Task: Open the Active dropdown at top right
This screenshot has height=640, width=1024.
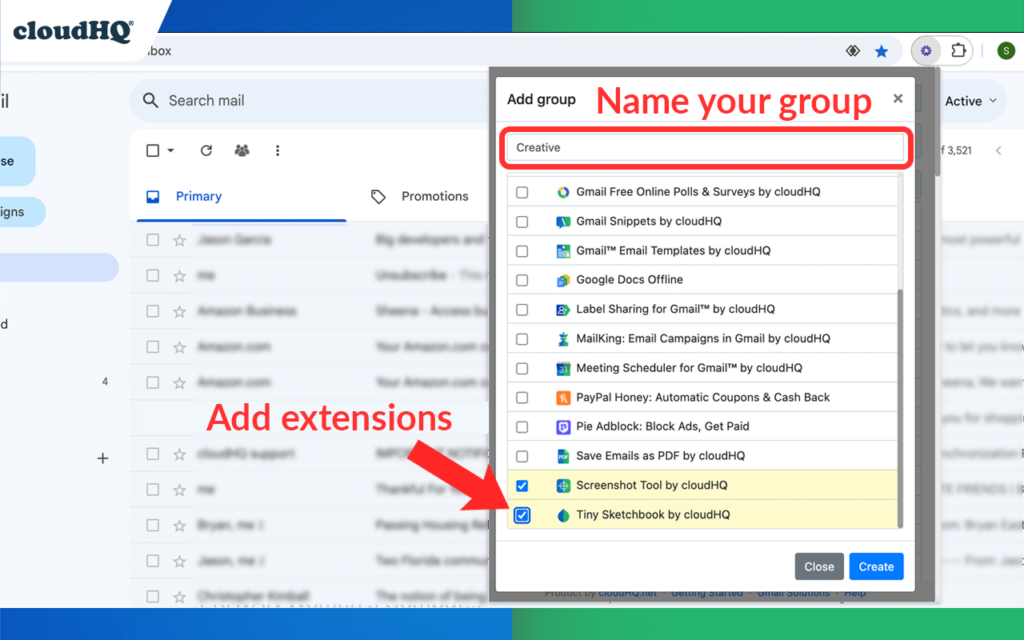Action: click(x=968, y=100)
